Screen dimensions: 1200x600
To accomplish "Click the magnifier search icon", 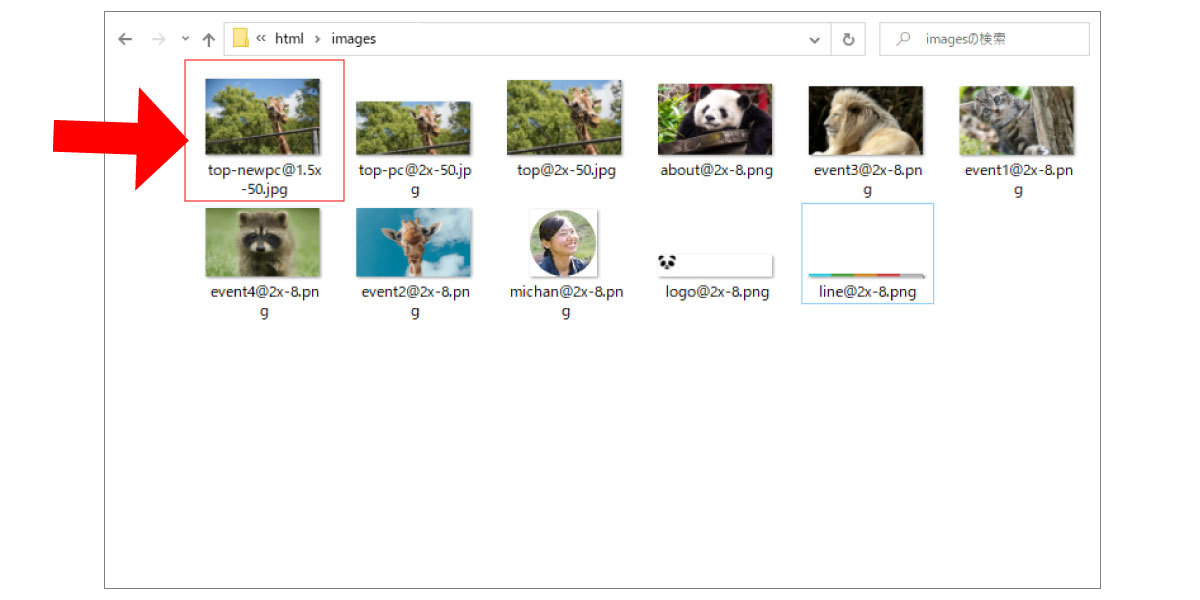I will pos(904,39).
